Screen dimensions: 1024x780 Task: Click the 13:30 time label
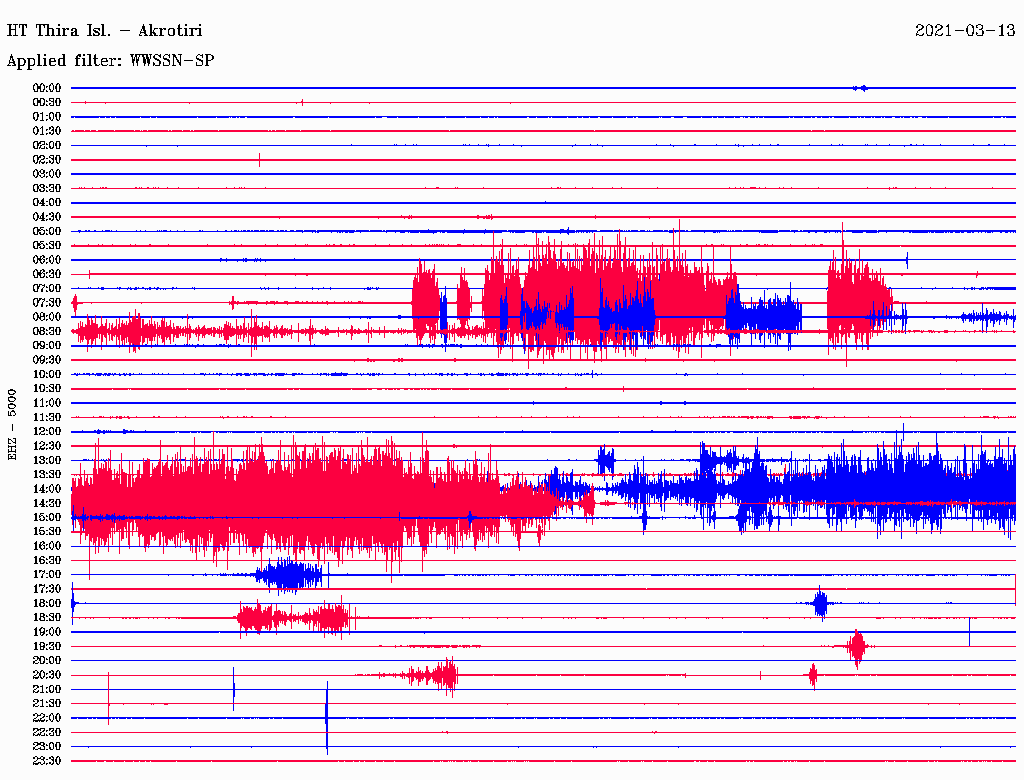coord(47,475)
